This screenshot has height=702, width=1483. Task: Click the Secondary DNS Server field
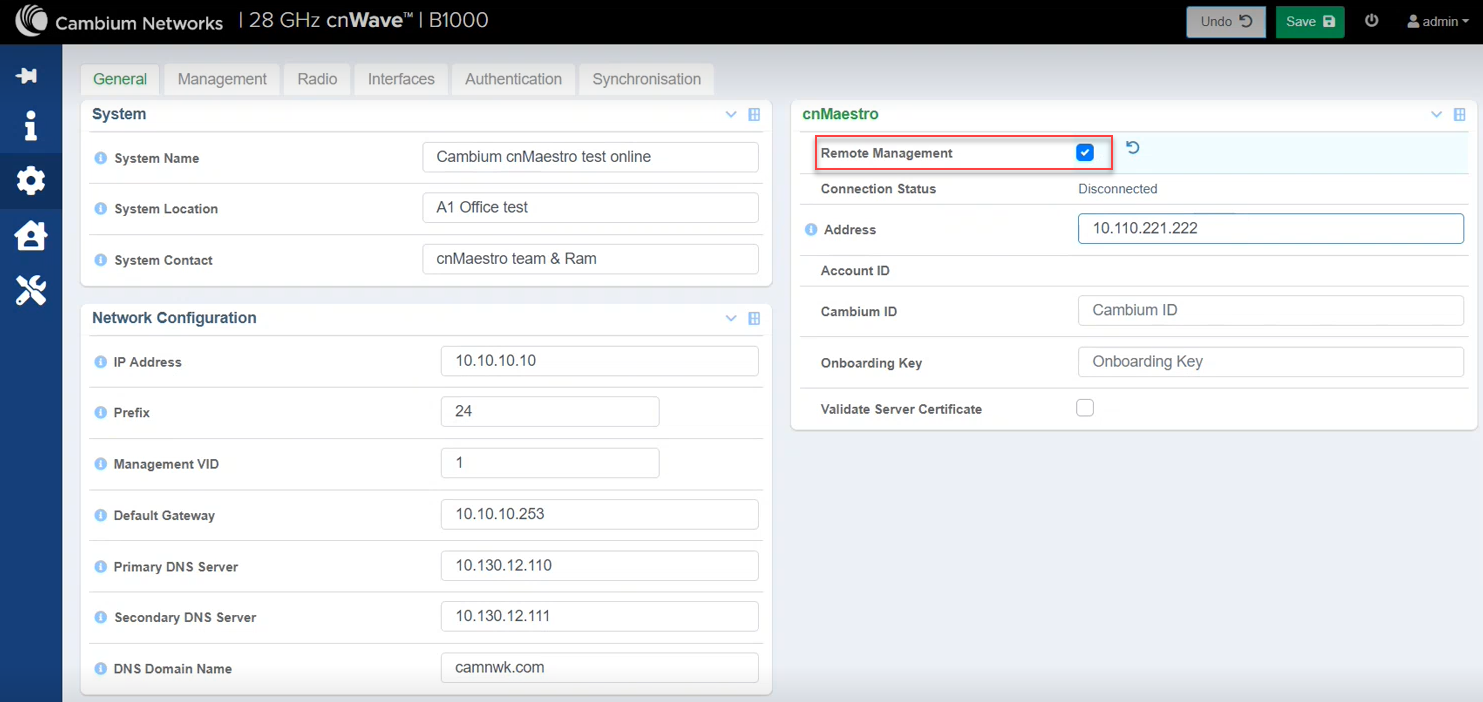pyautogui.click(x=599, y=616)
